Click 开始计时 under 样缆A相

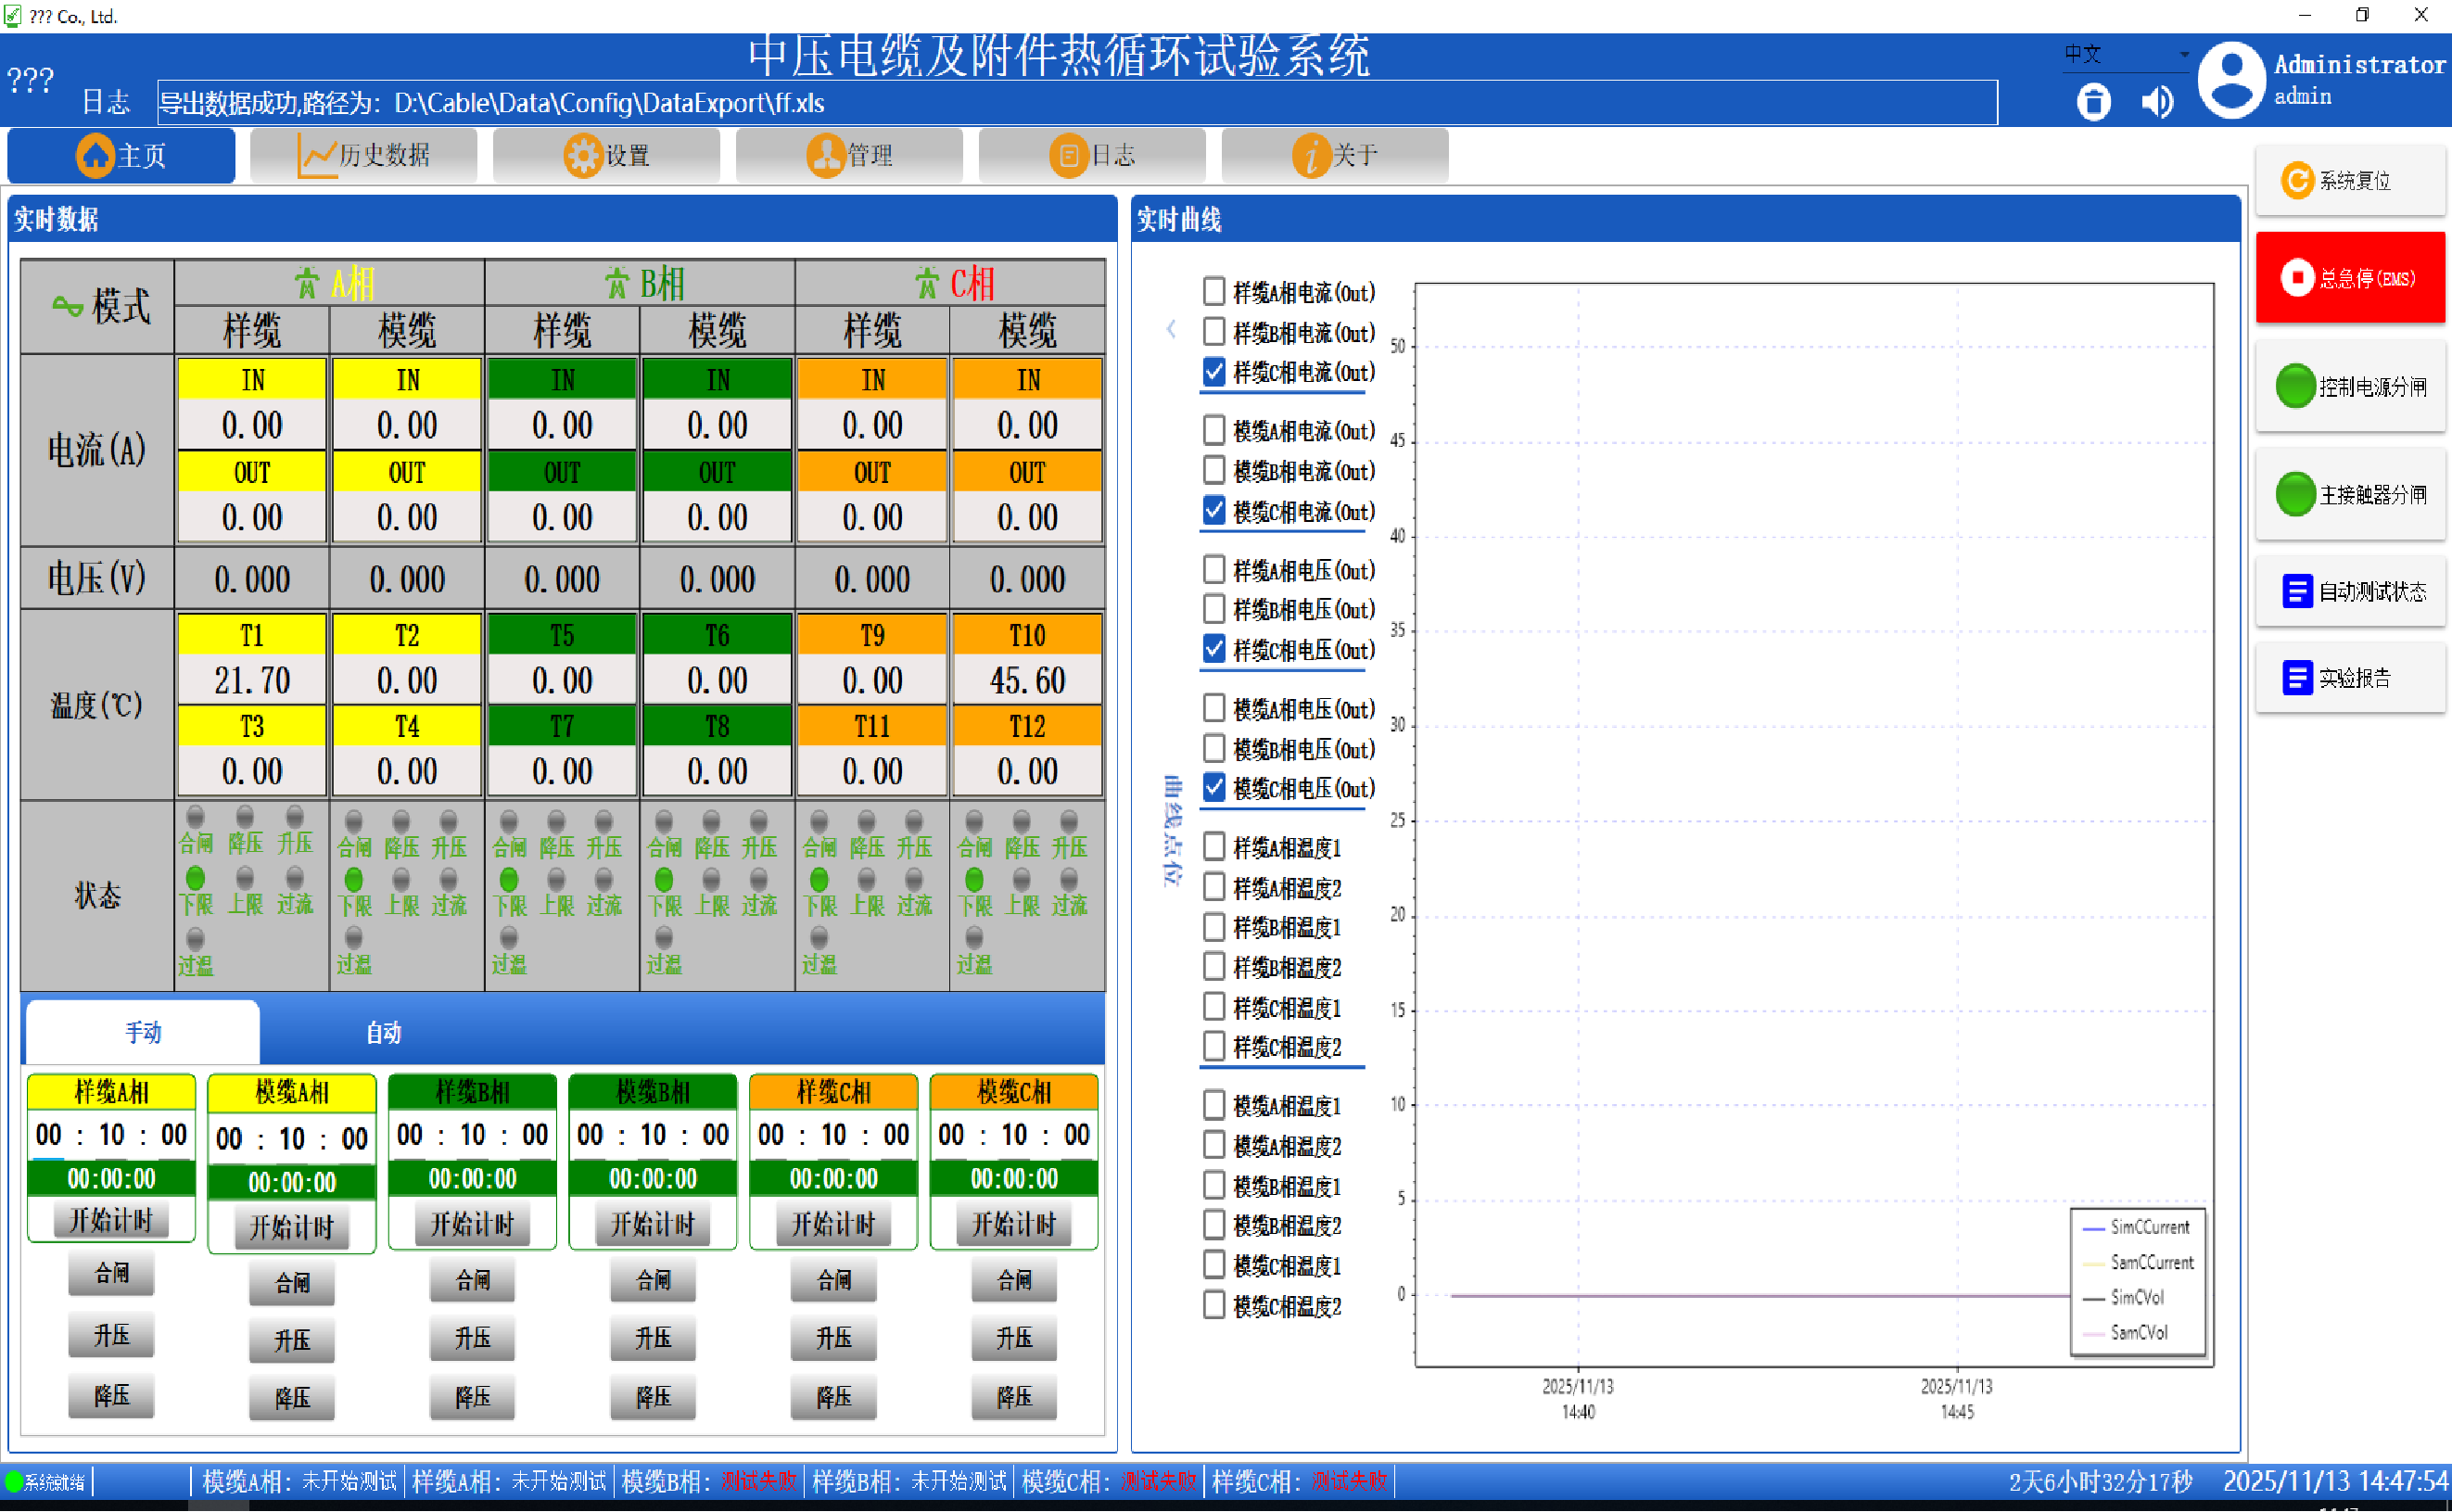tap(111, 1221)
